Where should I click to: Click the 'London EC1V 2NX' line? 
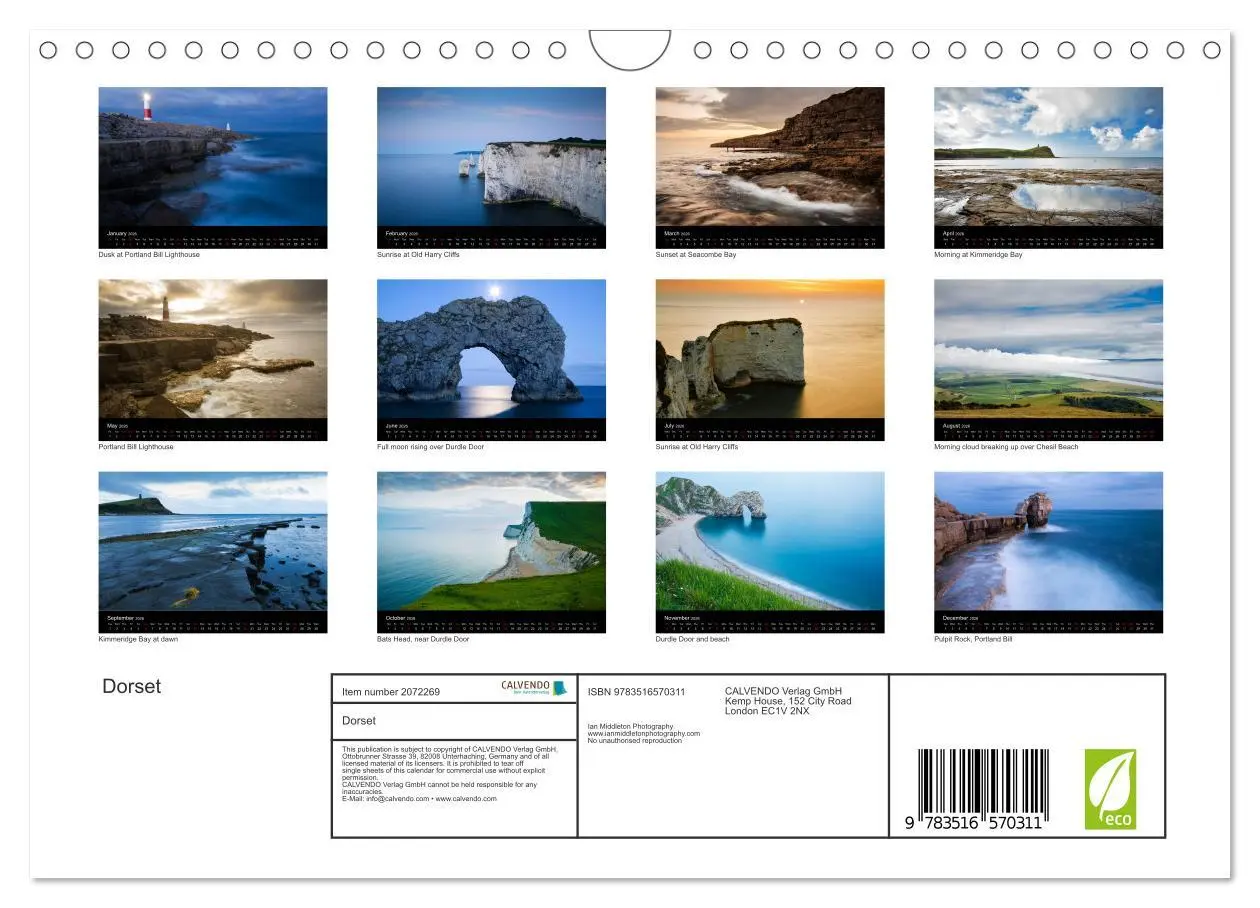767,711
